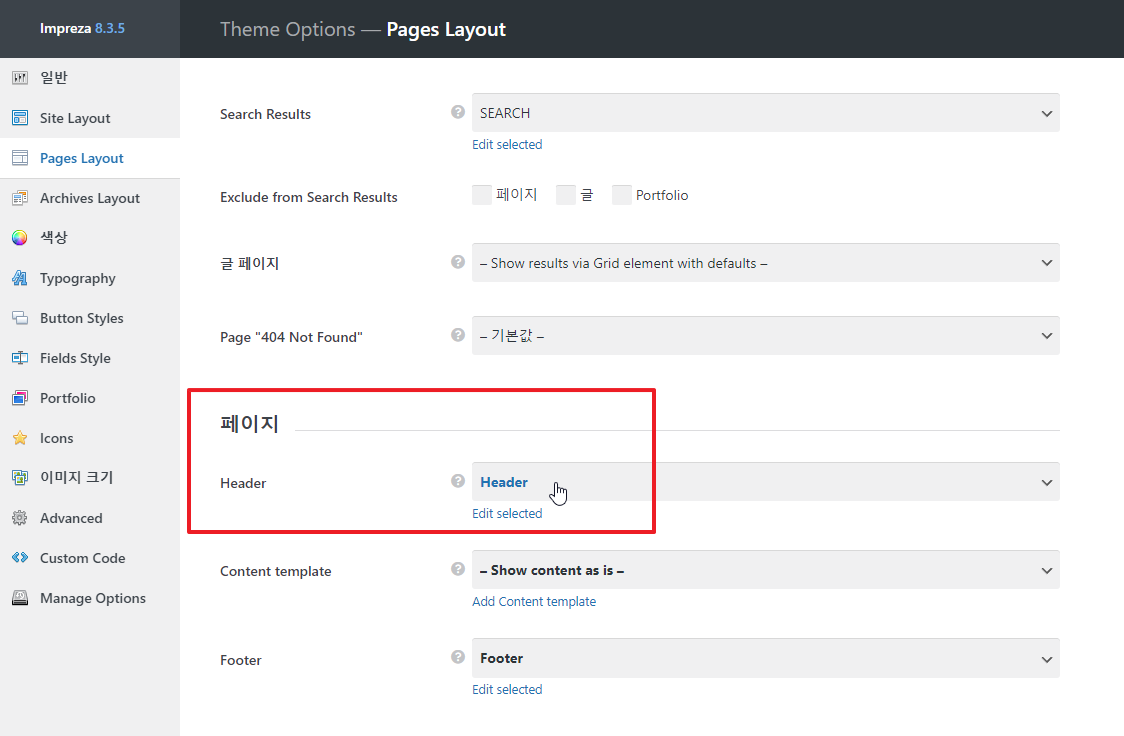Viewport: 1124px width, 736px height.
Task: Click the Button Styles sidebar icon
Action: pyautogui.click(x=20, y=317)
